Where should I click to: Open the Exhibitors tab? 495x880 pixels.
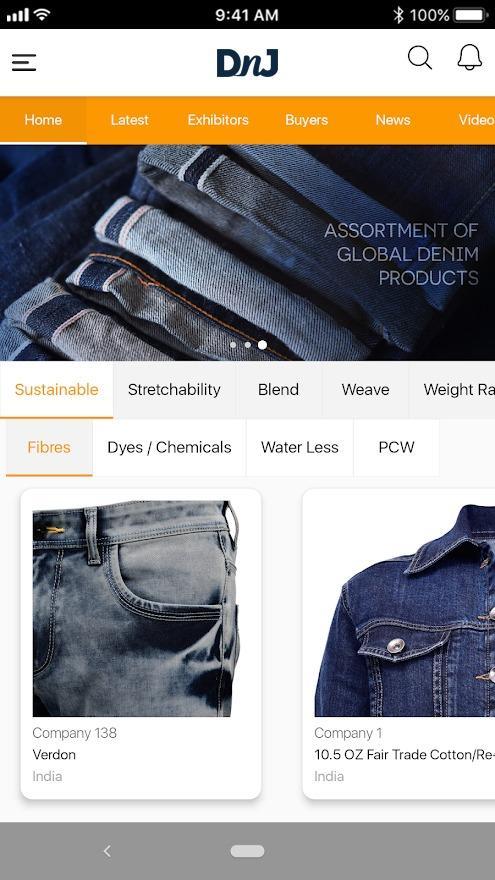(218, 120)
